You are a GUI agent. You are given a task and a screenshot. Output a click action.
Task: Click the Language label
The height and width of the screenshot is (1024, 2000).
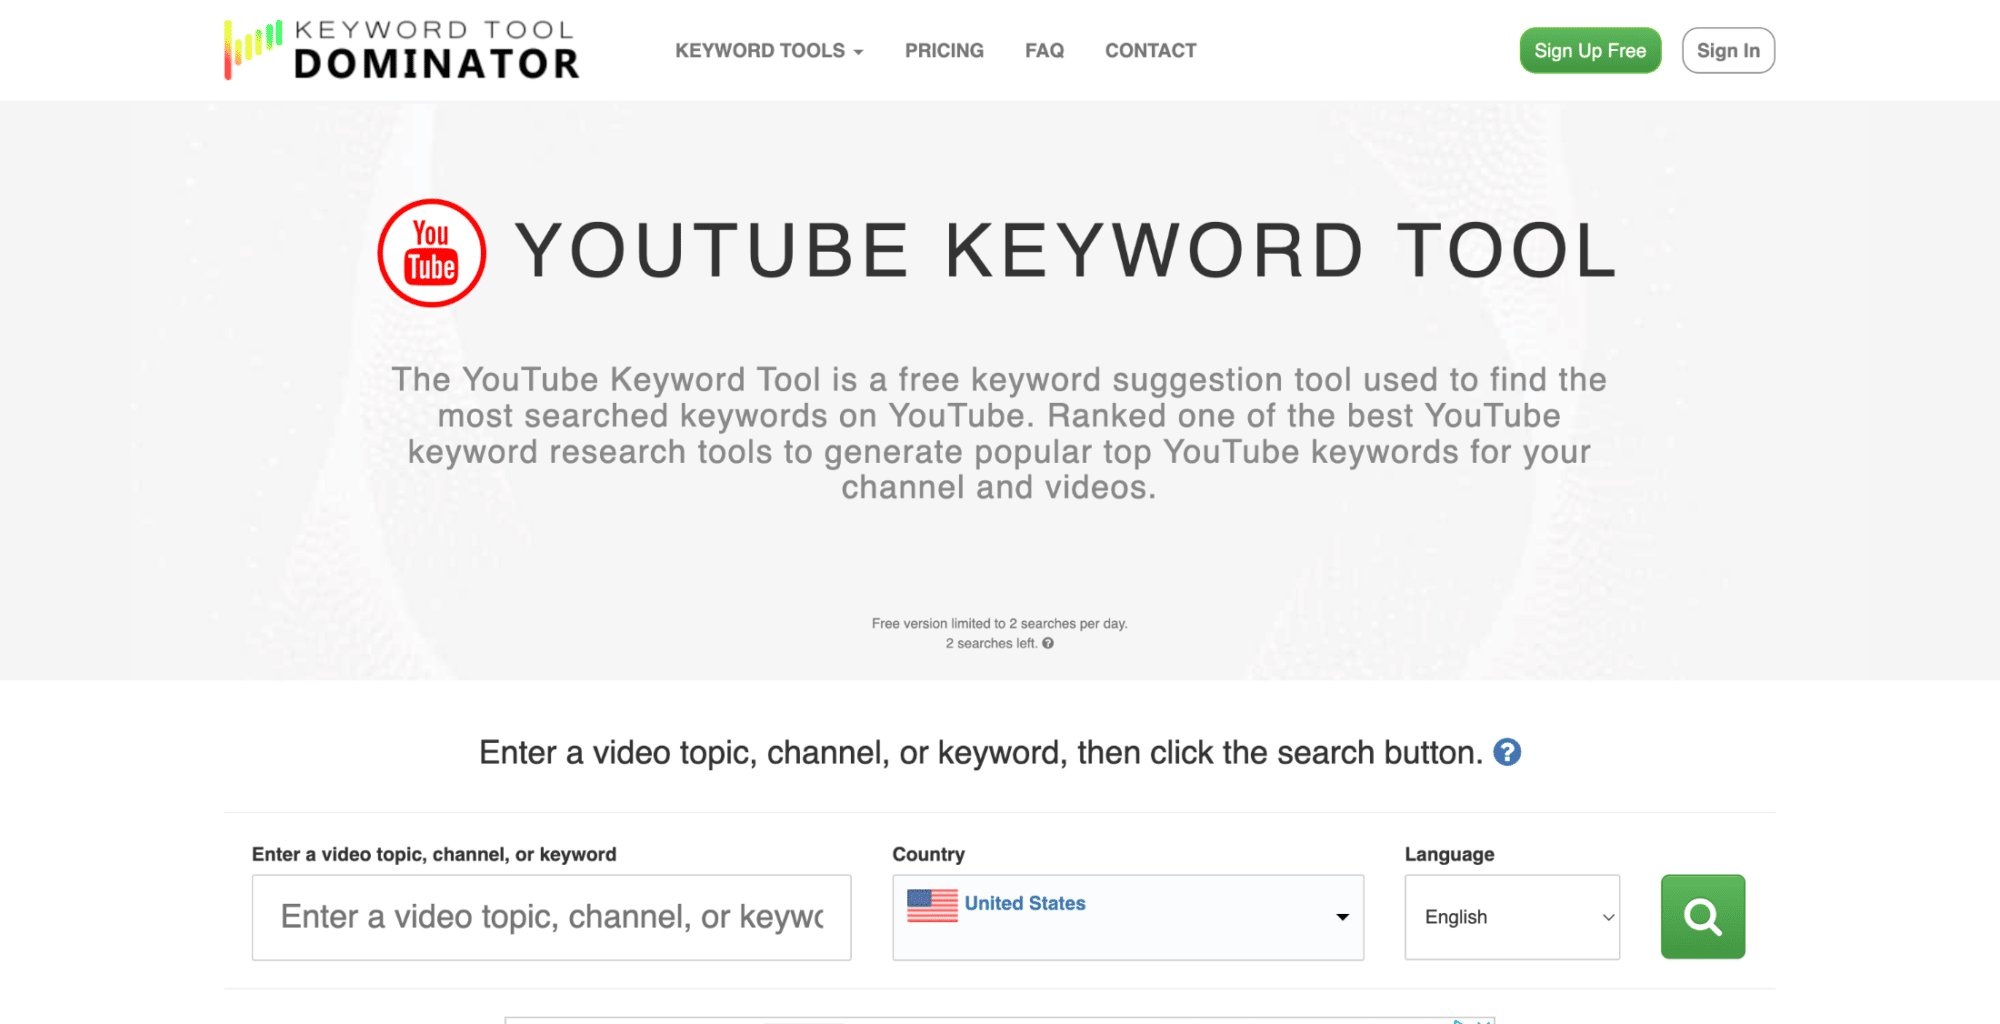pyautogui.click(x=1449, y=854)
